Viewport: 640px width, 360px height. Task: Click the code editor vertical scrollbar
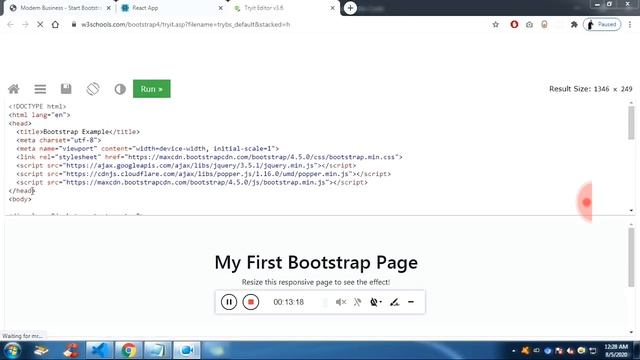(x=631, y=122)
